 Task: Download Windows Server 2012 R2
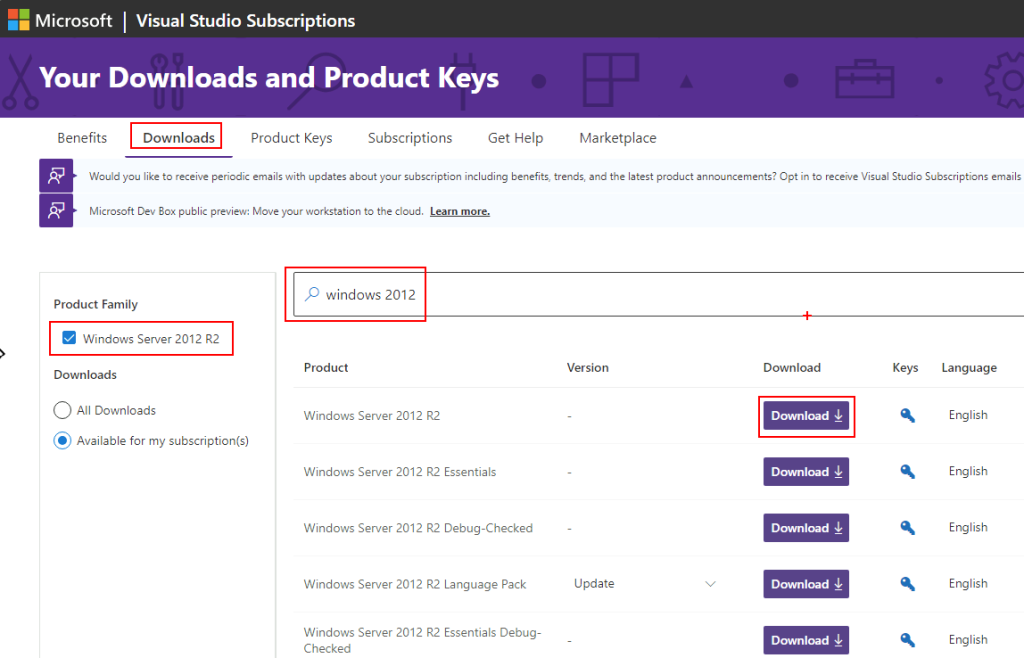pyautogui.click(x=806, y=416)
